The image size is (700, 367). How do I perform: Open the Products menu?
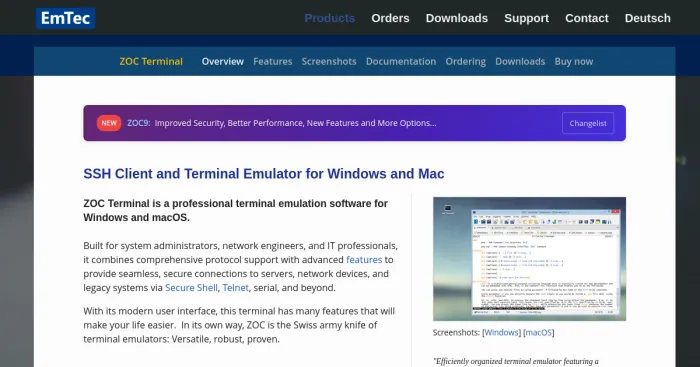[329, 18]
